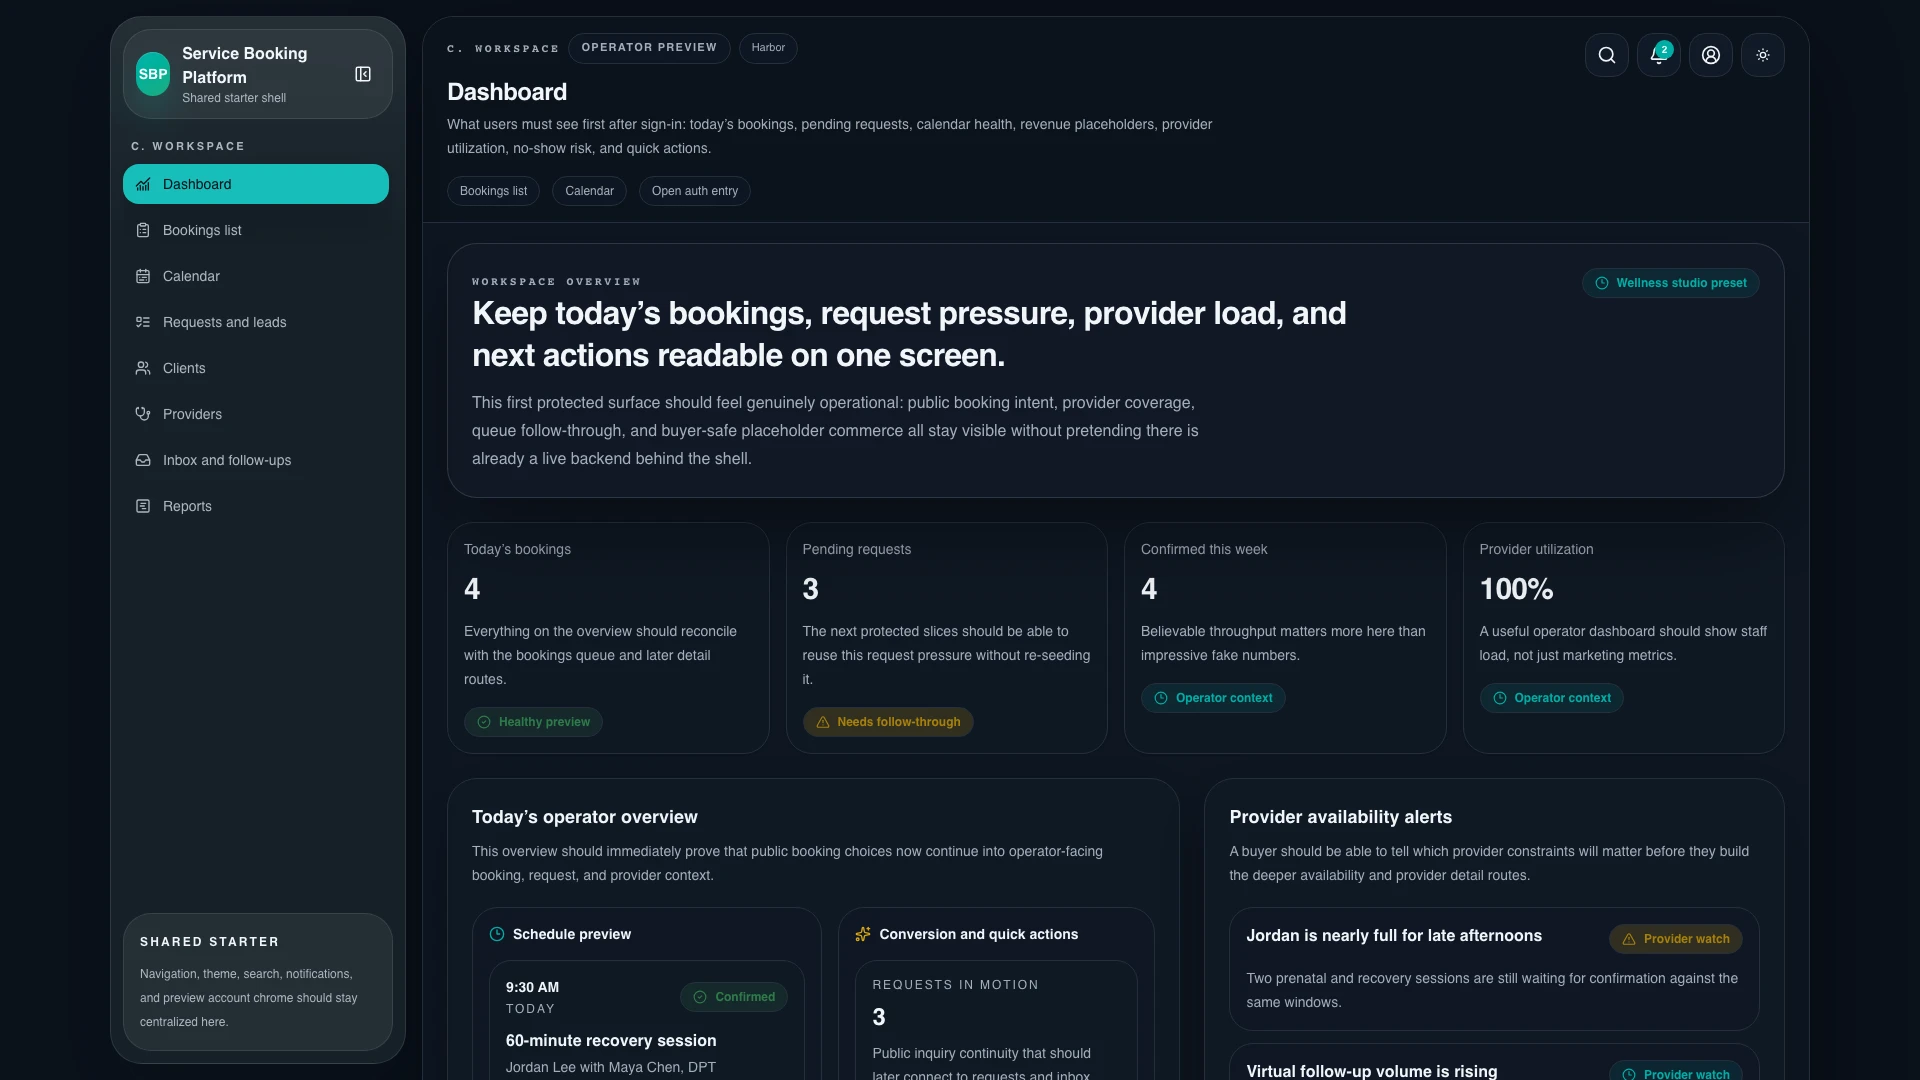Open search from the magnifier icon
This screenshot has width=1920, height=1080.
pyautogui.click(x=1607, y=55)
